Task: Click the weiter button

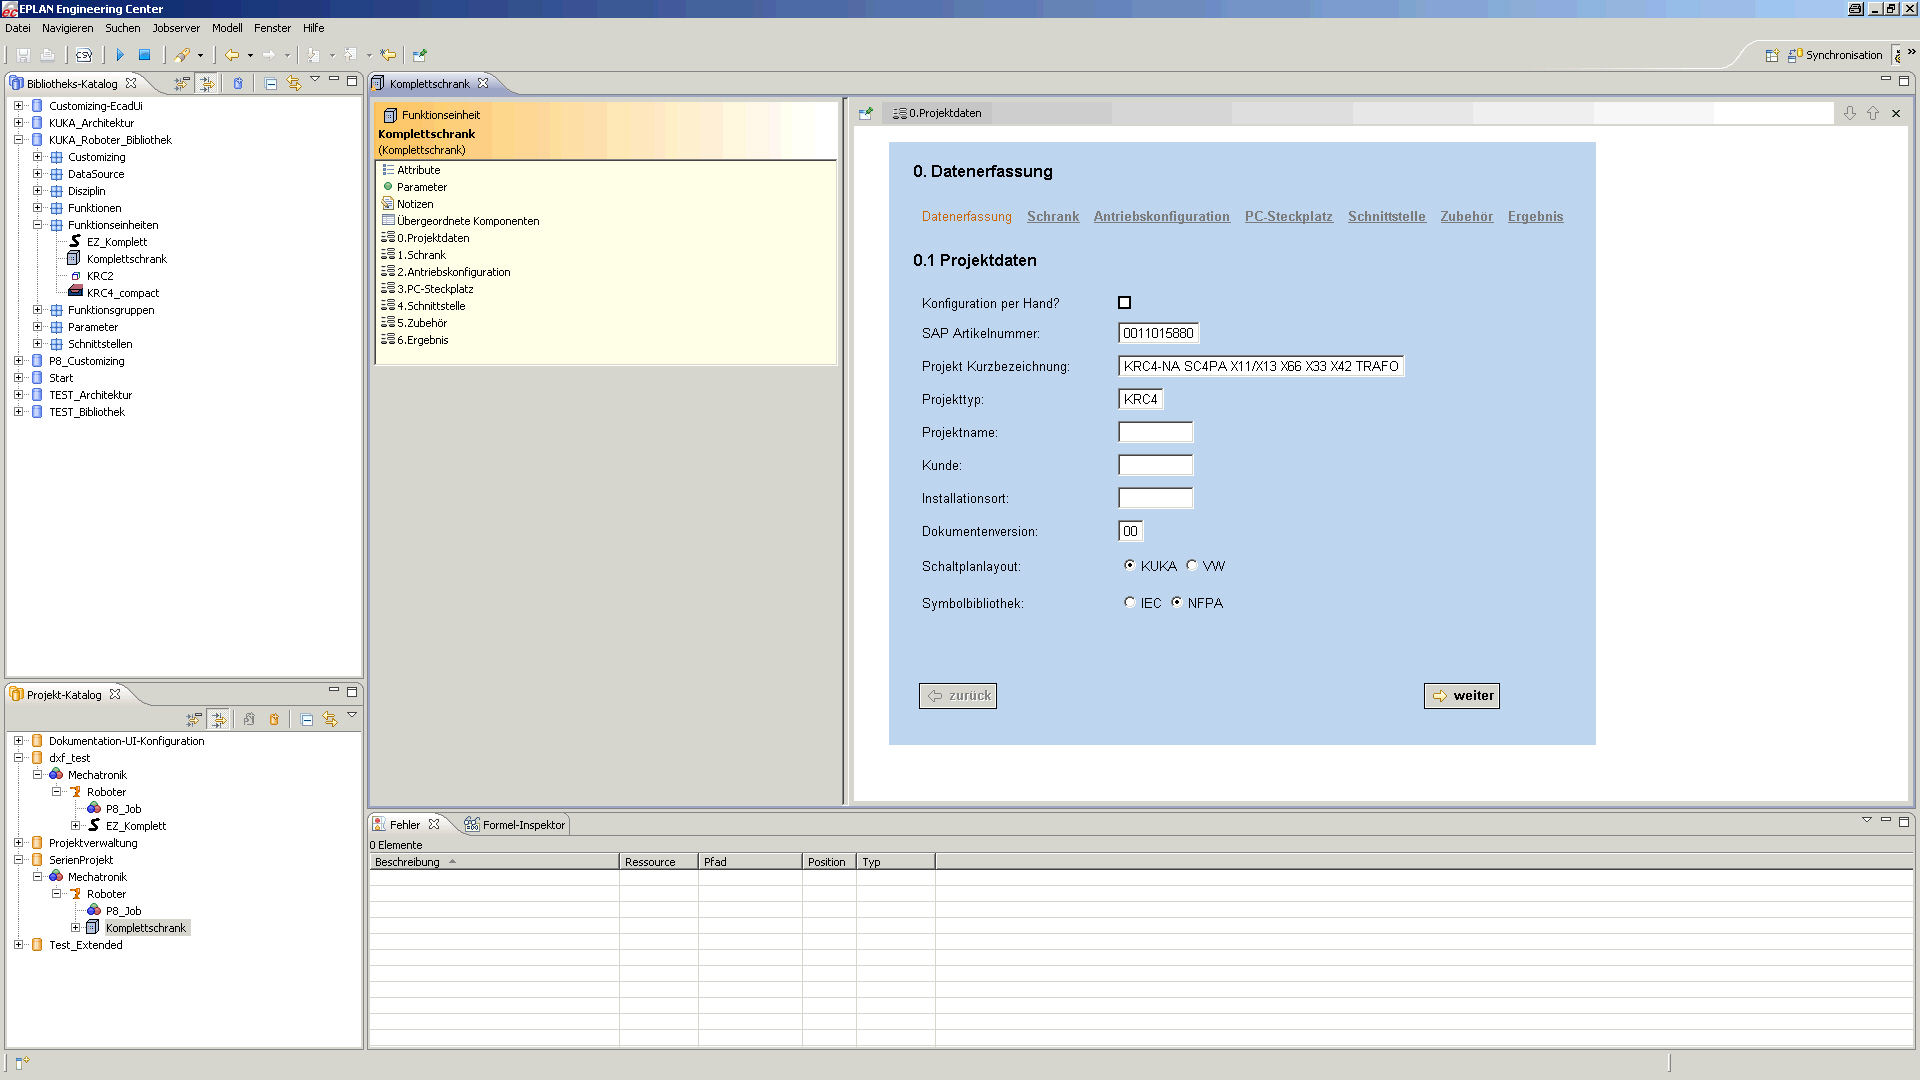Action: pyautogui.click(x=1461, y=696)
